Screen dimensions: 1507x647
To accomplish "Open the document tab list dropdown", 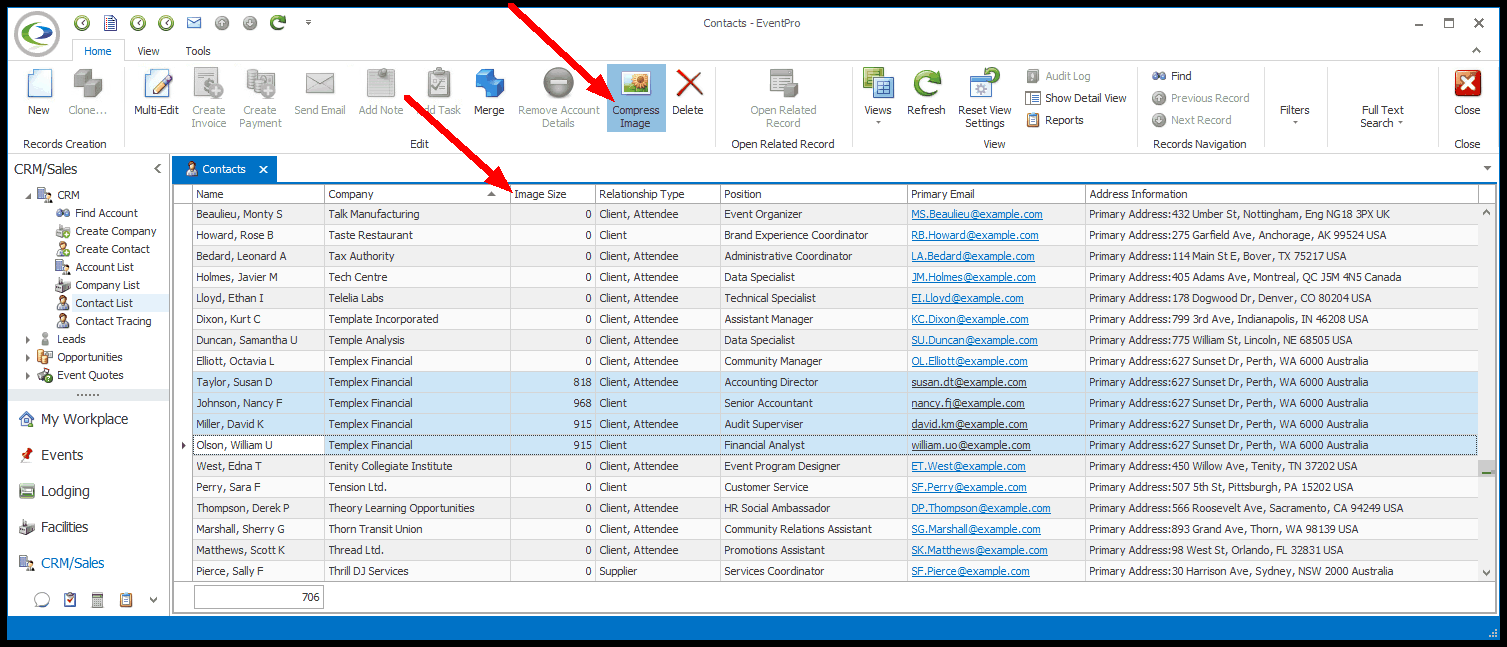I will point(1487,168).
